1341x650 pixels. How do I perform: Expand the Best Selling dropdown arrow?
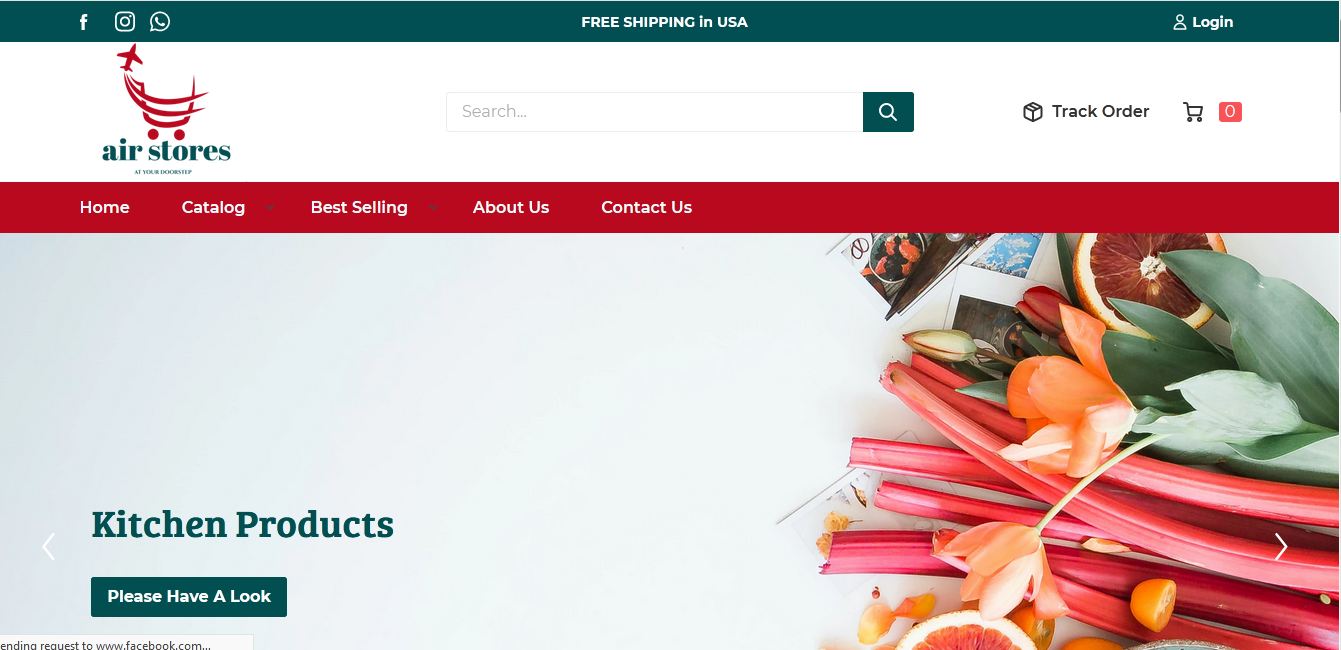[x=432, y=208]
